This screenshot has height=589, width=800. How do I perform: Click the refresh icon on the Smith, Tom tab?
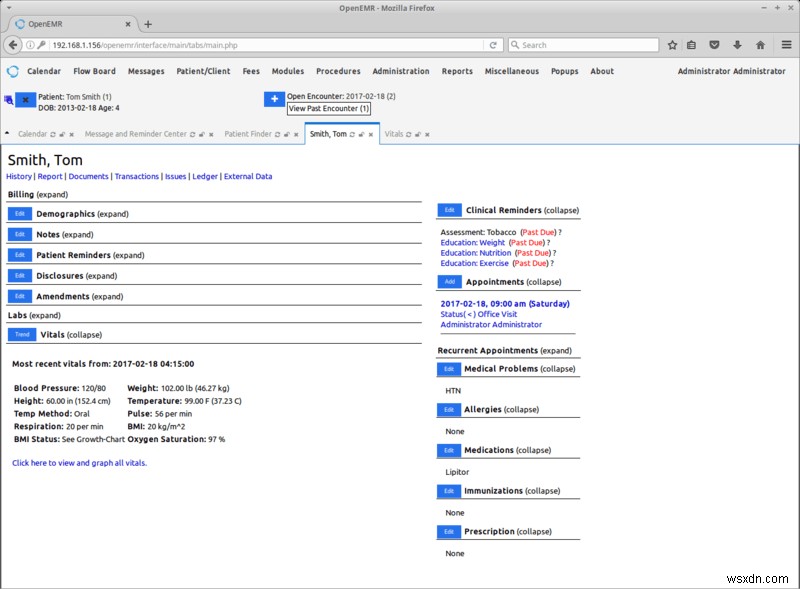pos(351,133)
